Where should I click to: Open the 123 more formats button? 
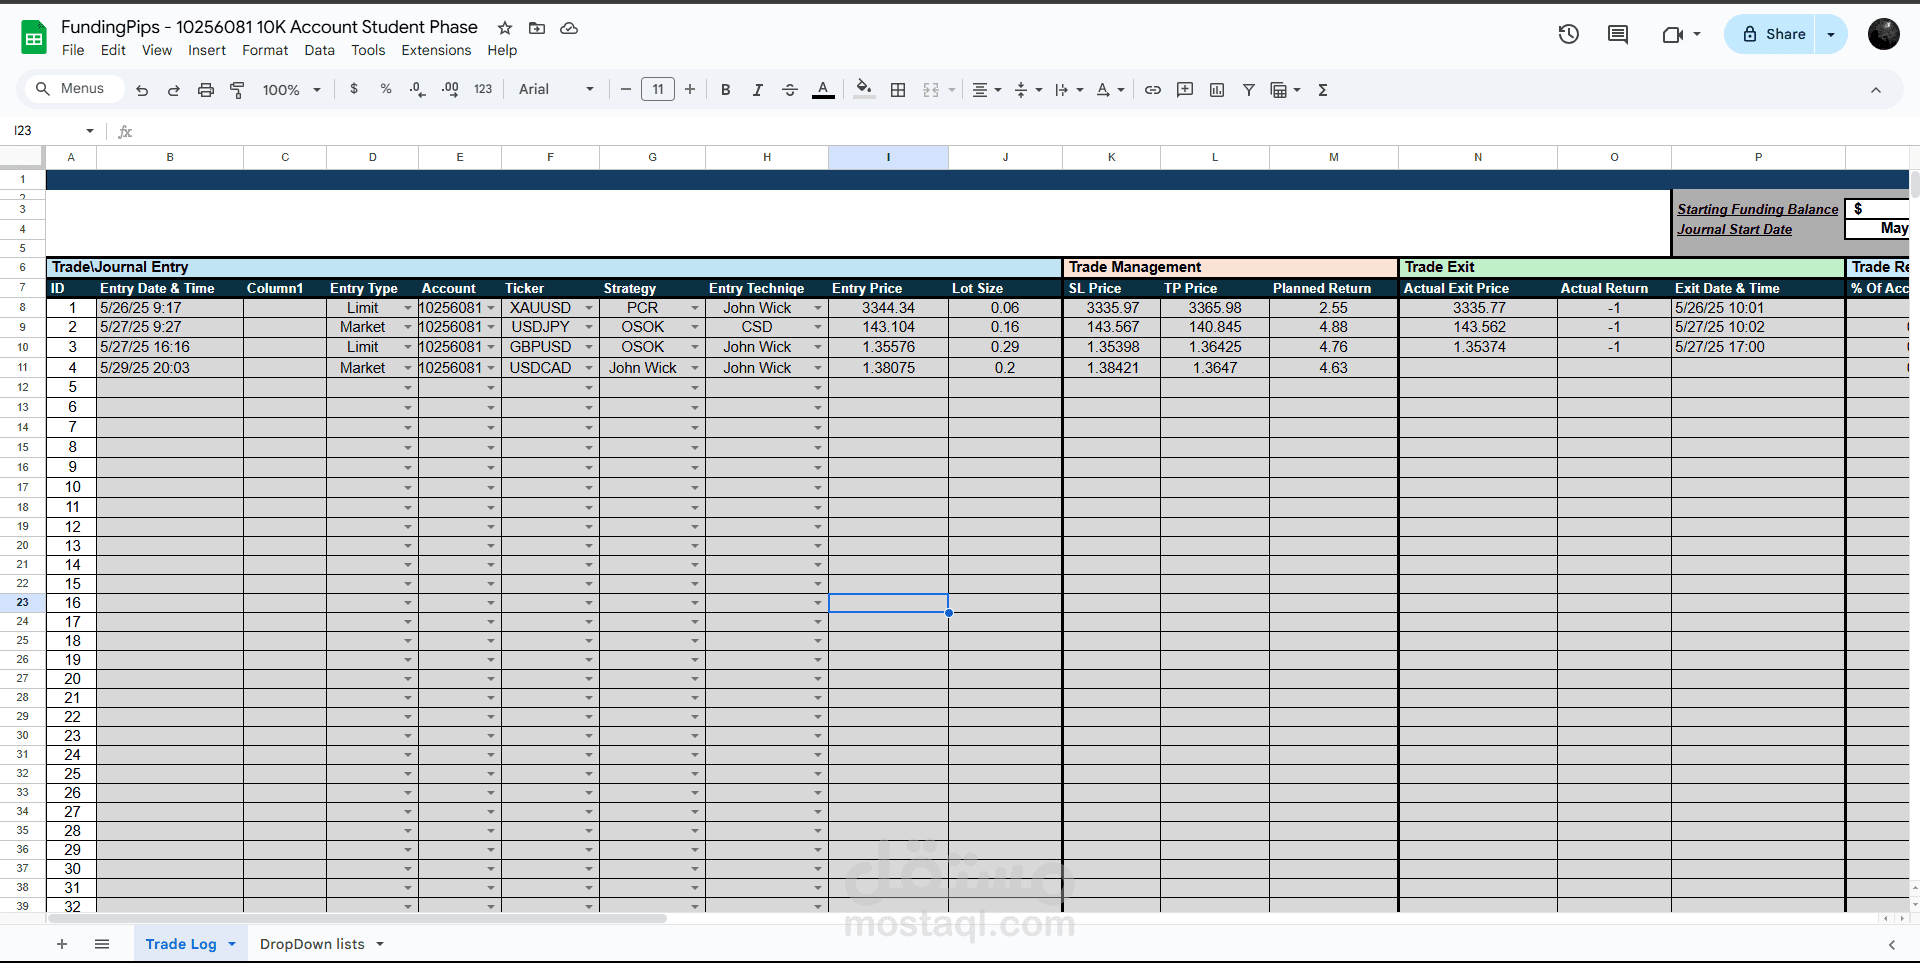click(x=483, y=89)
